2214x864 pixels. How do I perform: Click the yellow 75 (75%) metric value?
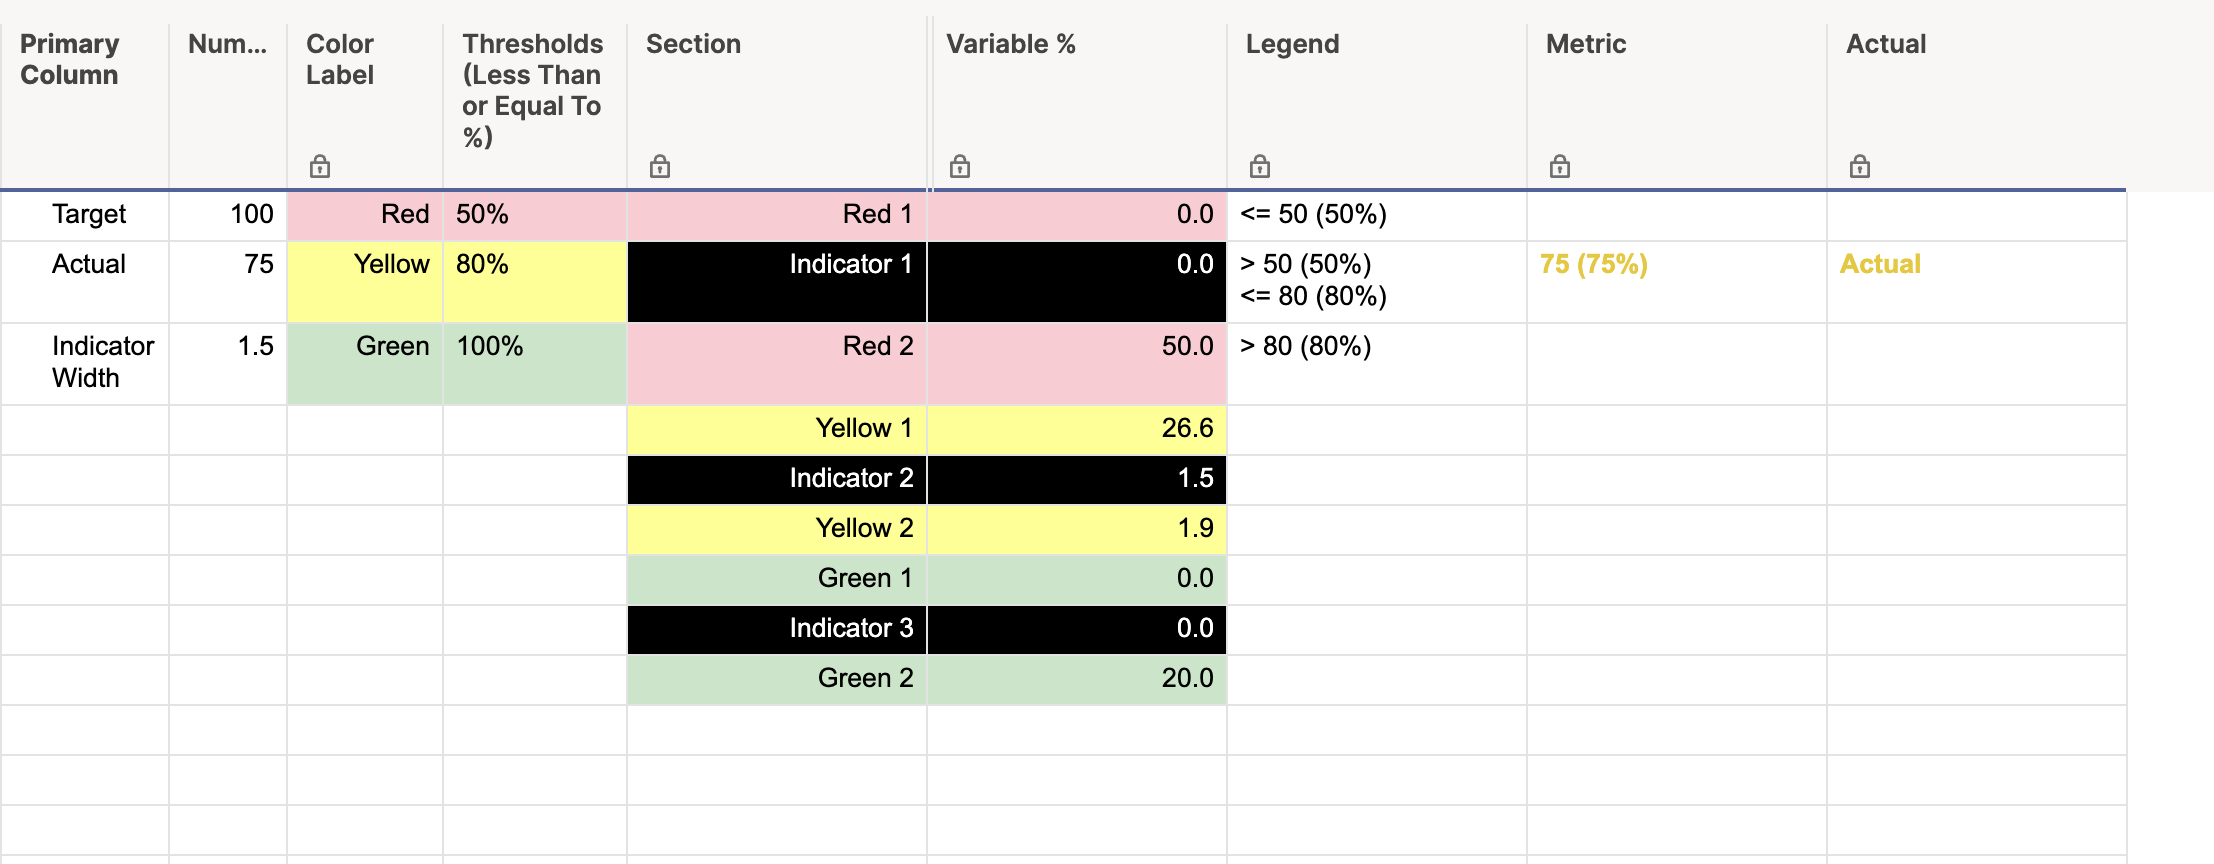point(1594,264)
